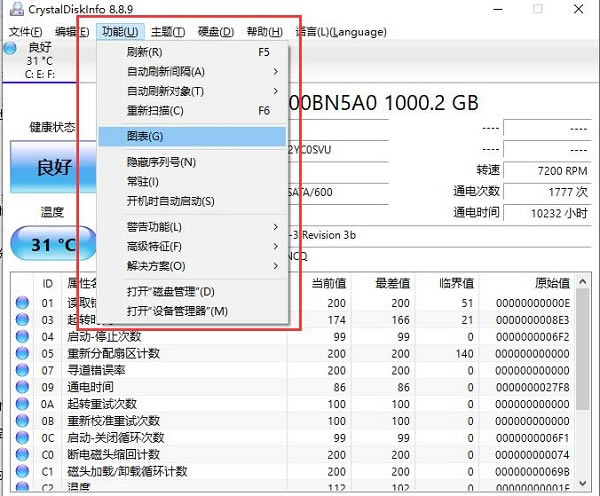Click the blue orb in row 0A
The width and height of the screenshot is (600, 496).
point(22,404)
